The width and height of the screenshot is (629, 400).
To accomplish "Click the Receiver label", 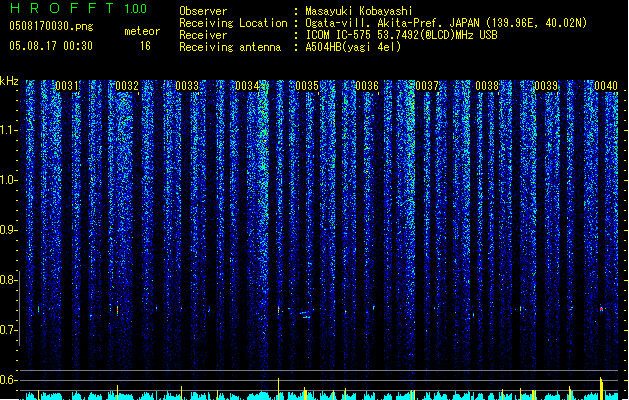I will coord(203,35).
